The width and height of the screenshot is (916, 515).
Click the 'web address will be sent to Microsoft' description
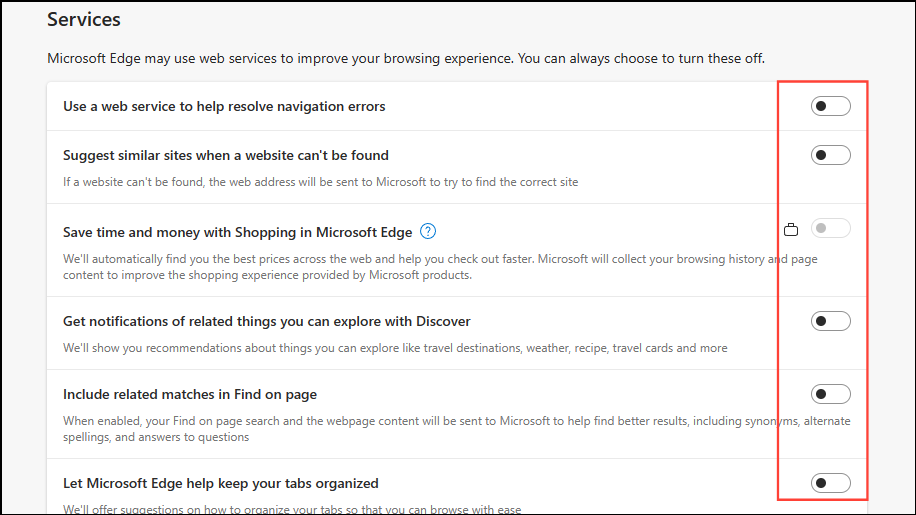[321, 182]
